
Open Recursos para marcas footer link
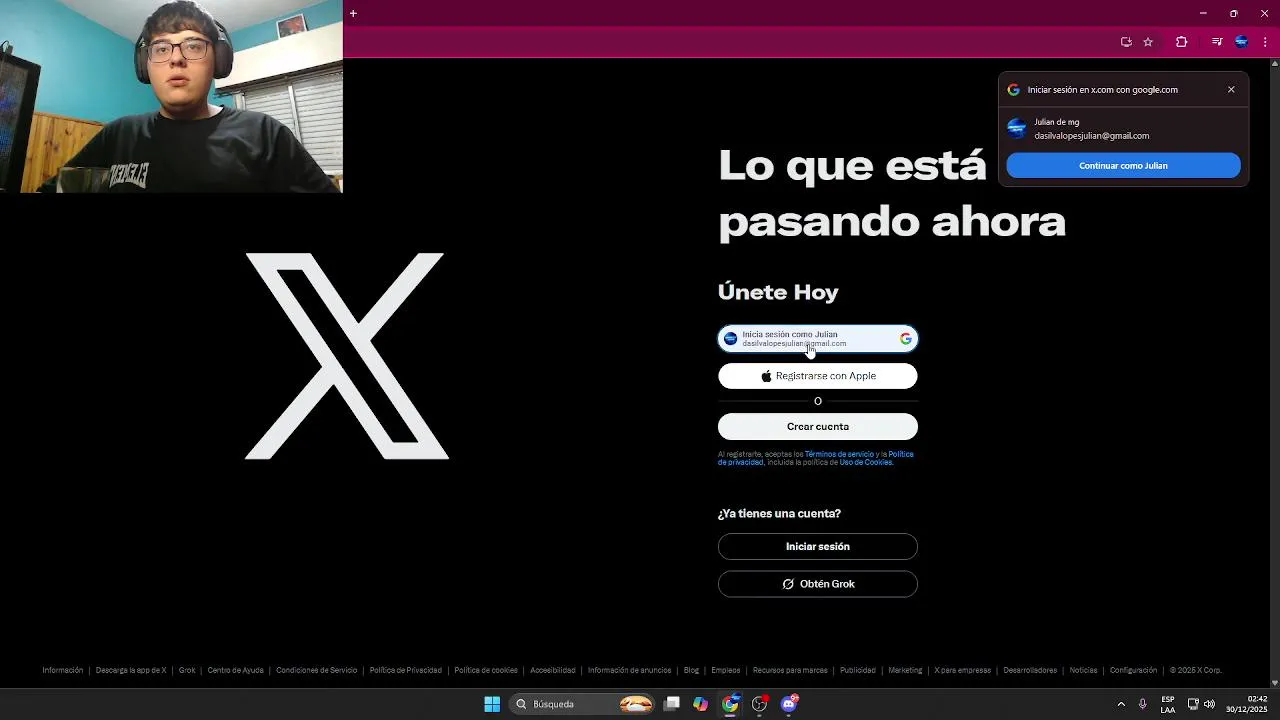click(x=790, y=670)
